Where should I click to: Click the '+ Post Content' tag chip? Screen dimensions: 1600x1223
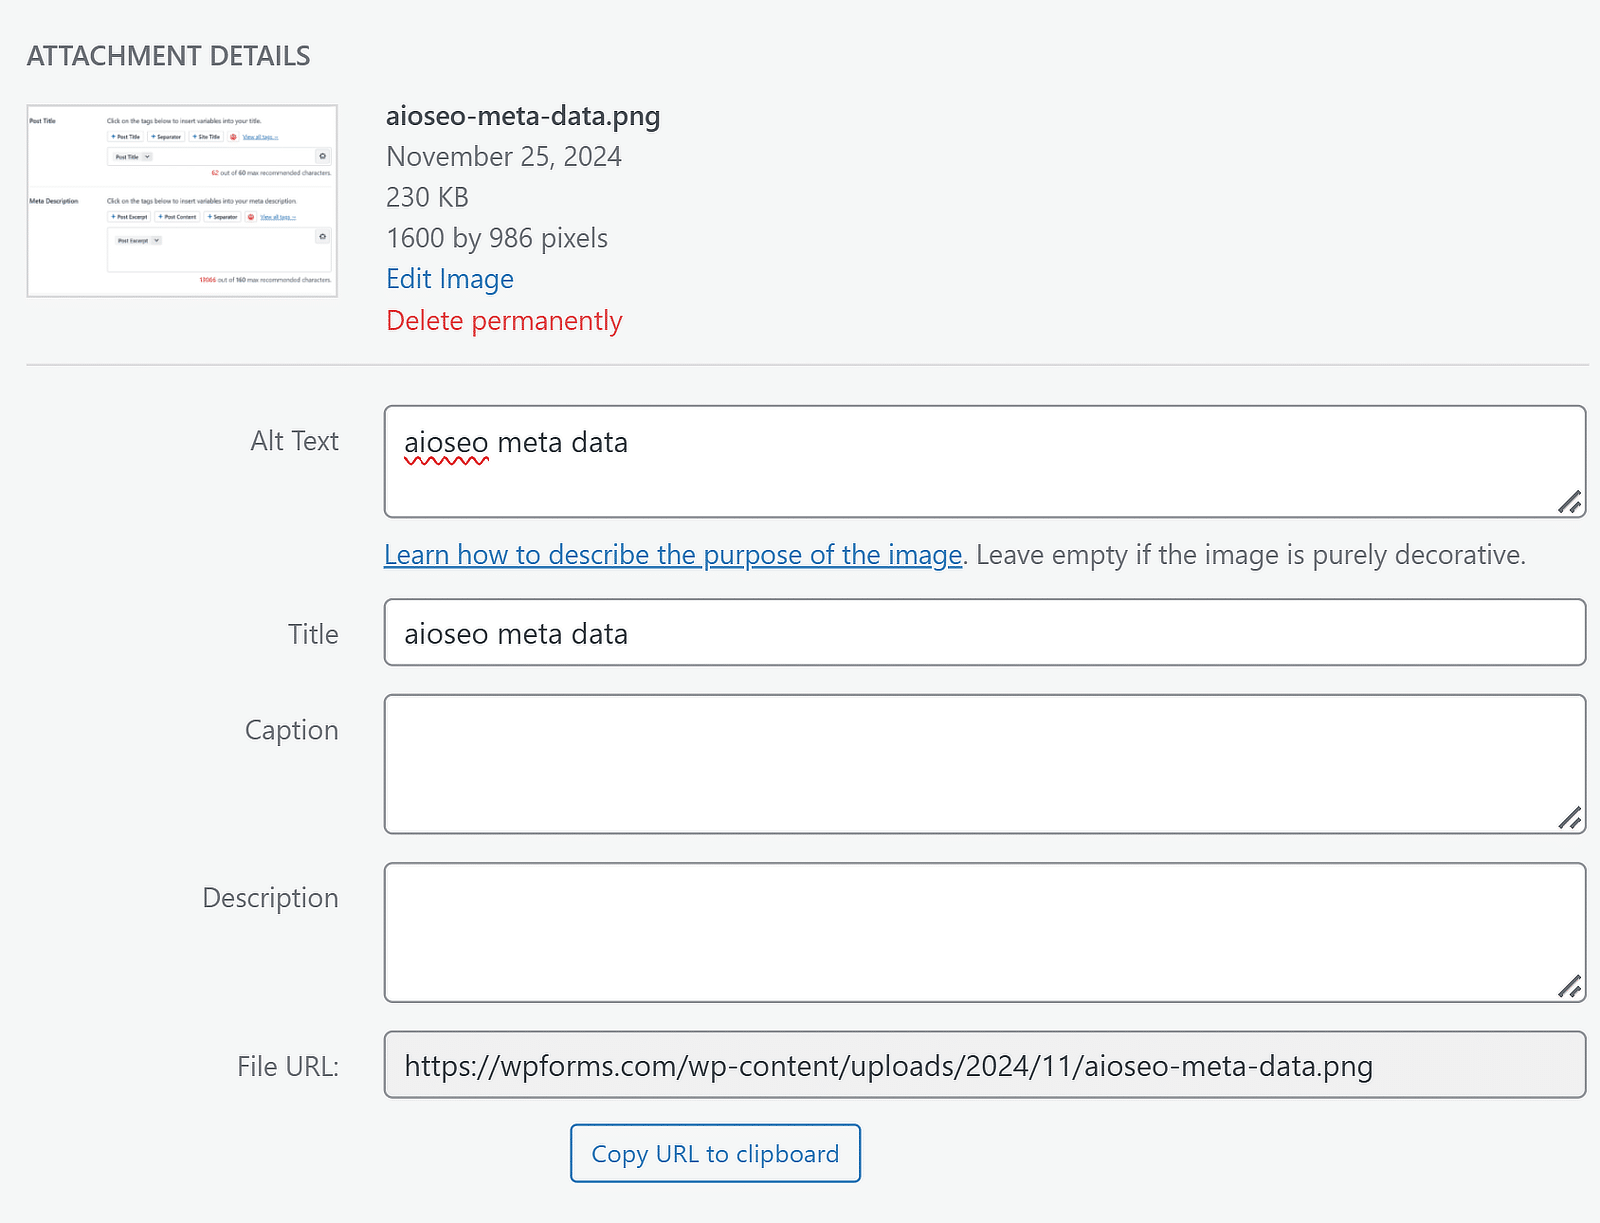tap(177, 217)
